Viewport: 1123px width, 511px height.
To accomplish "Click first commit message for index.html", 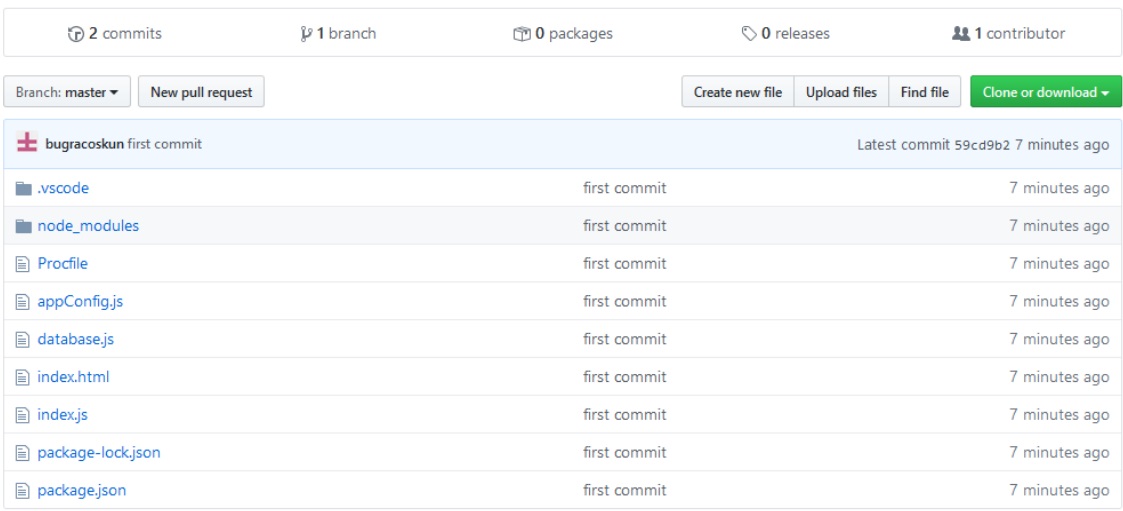I will 624,377.
